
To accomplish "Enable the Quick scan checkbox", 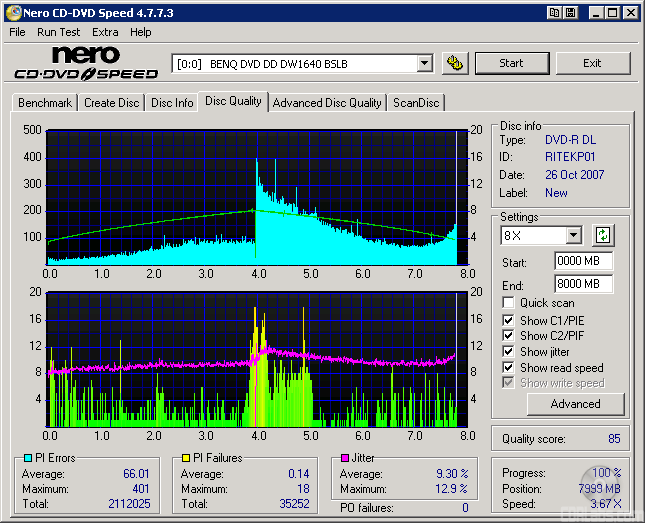I will (x=509, y=303).
